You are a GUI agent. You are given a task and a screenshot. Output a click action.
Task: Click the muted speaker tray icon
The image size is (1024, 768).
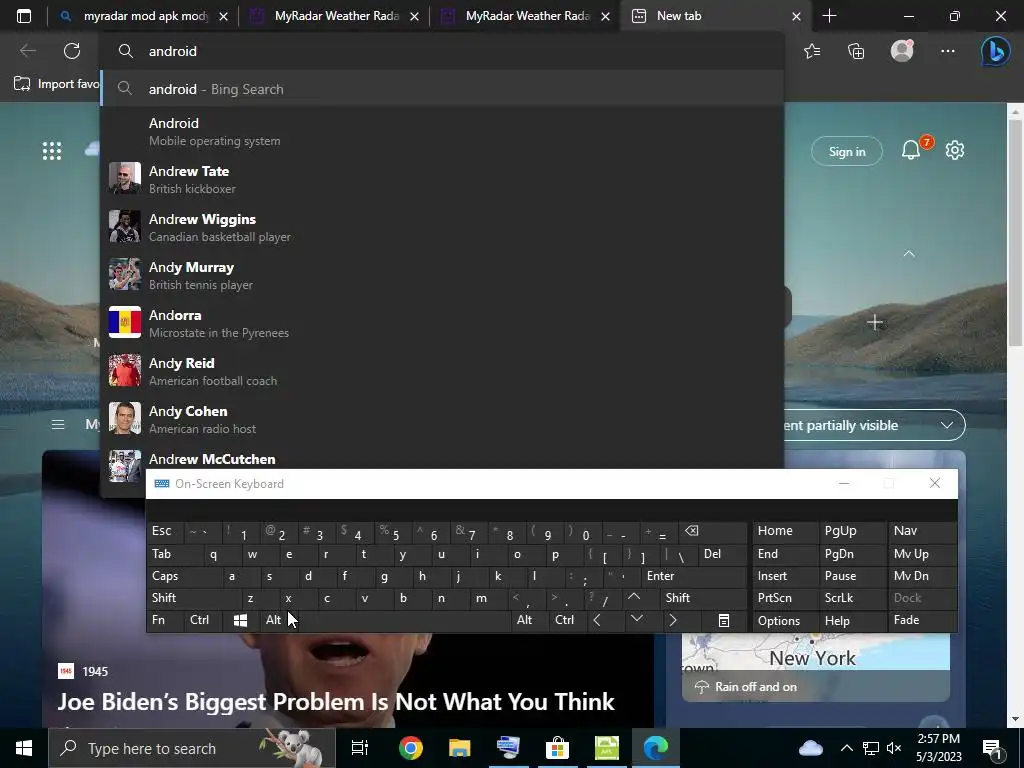[894, 748]
